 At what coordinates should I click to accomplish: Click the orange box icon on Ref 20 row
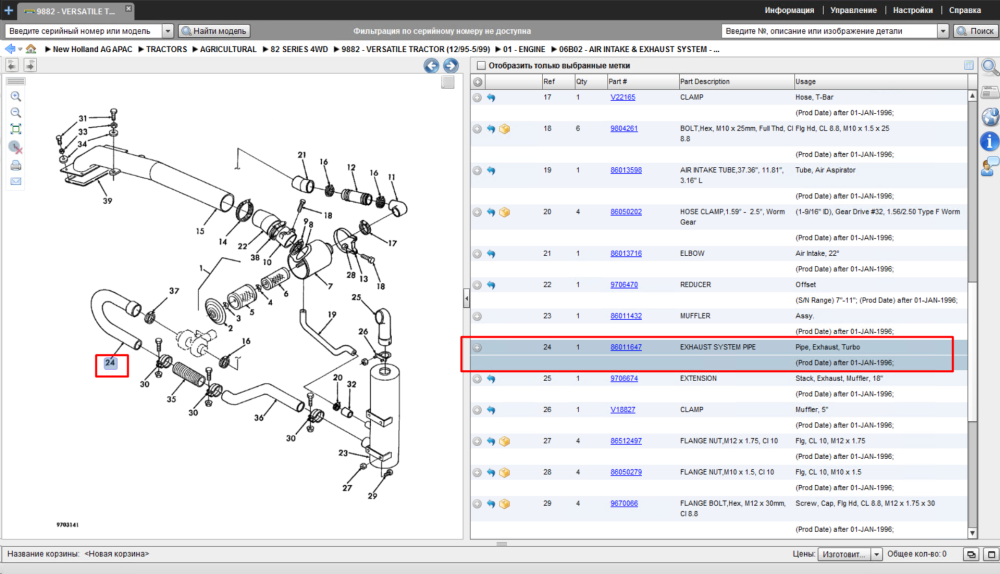click(504, 212)
